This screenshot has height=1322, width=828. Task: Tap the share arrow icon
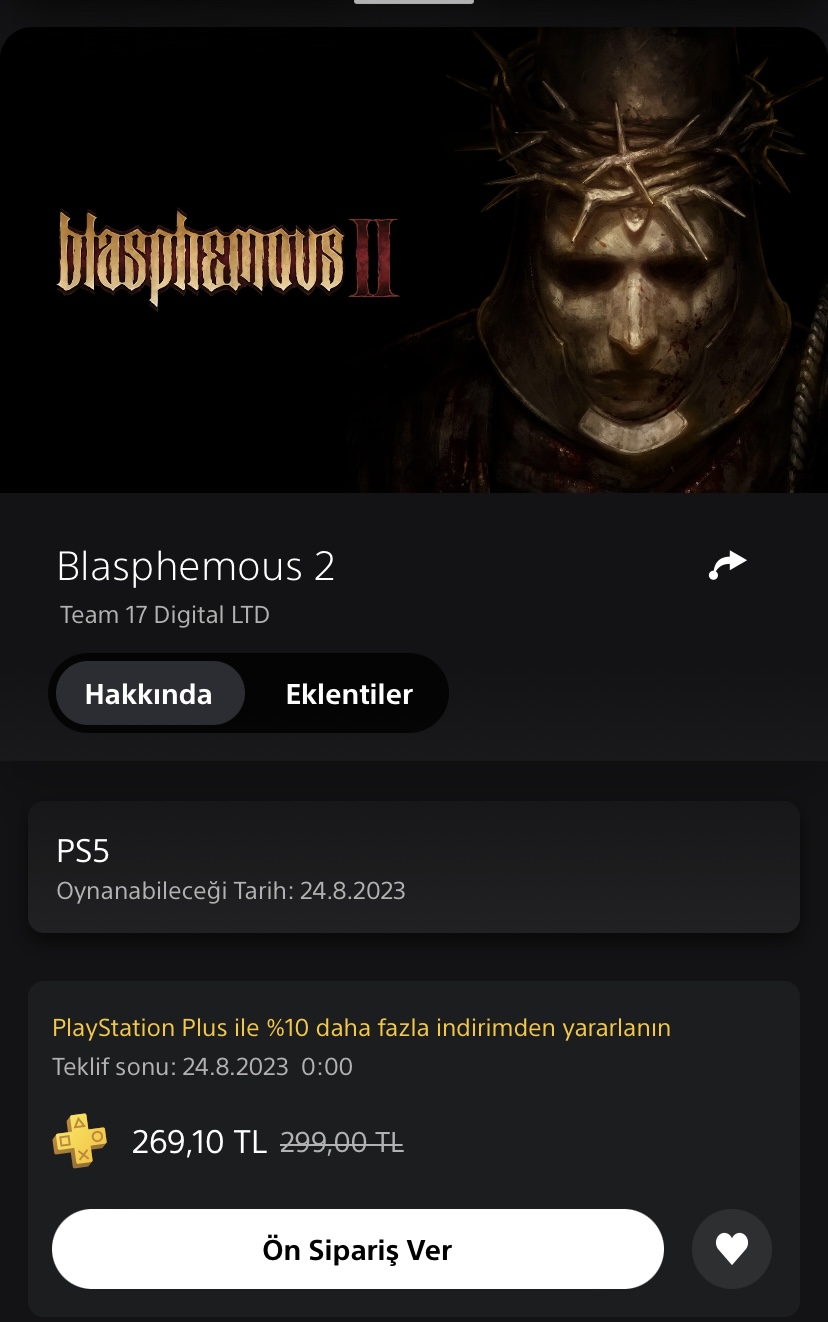727,565
